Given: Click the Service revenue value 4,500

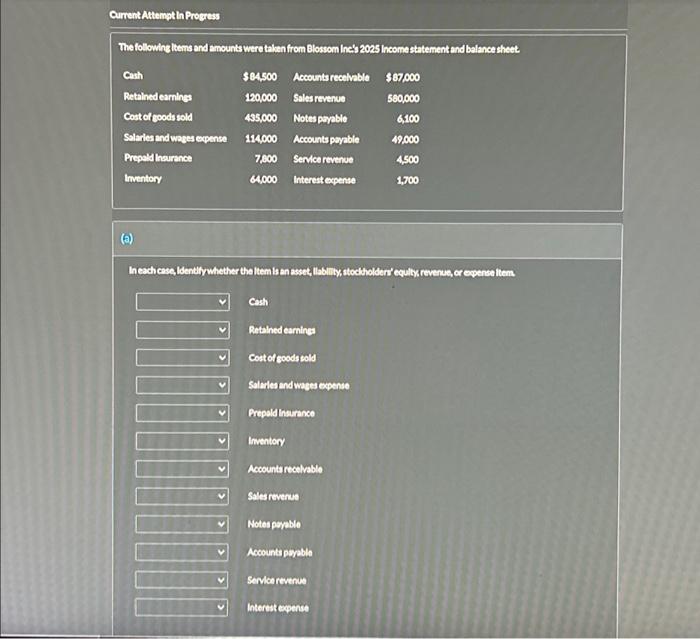Looking at the screenshot, I should 408,159.
